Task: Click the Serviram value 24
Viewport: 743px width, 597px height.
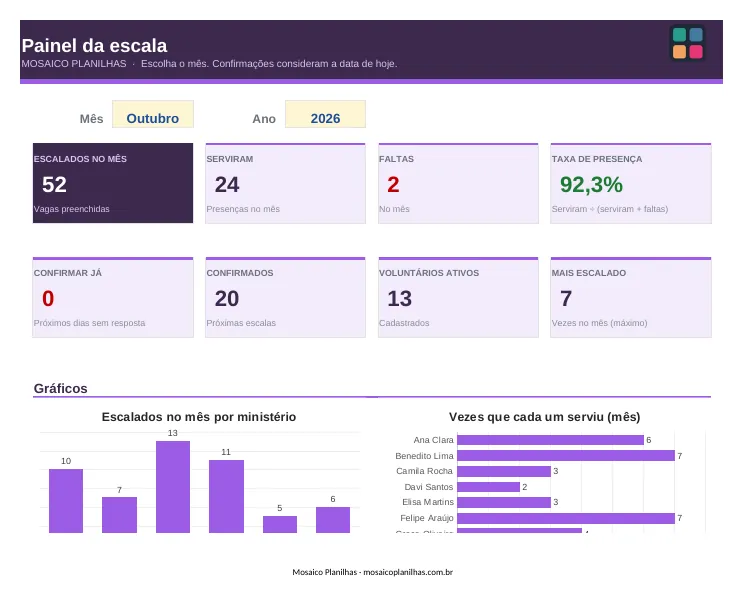Action: point(227,185)
